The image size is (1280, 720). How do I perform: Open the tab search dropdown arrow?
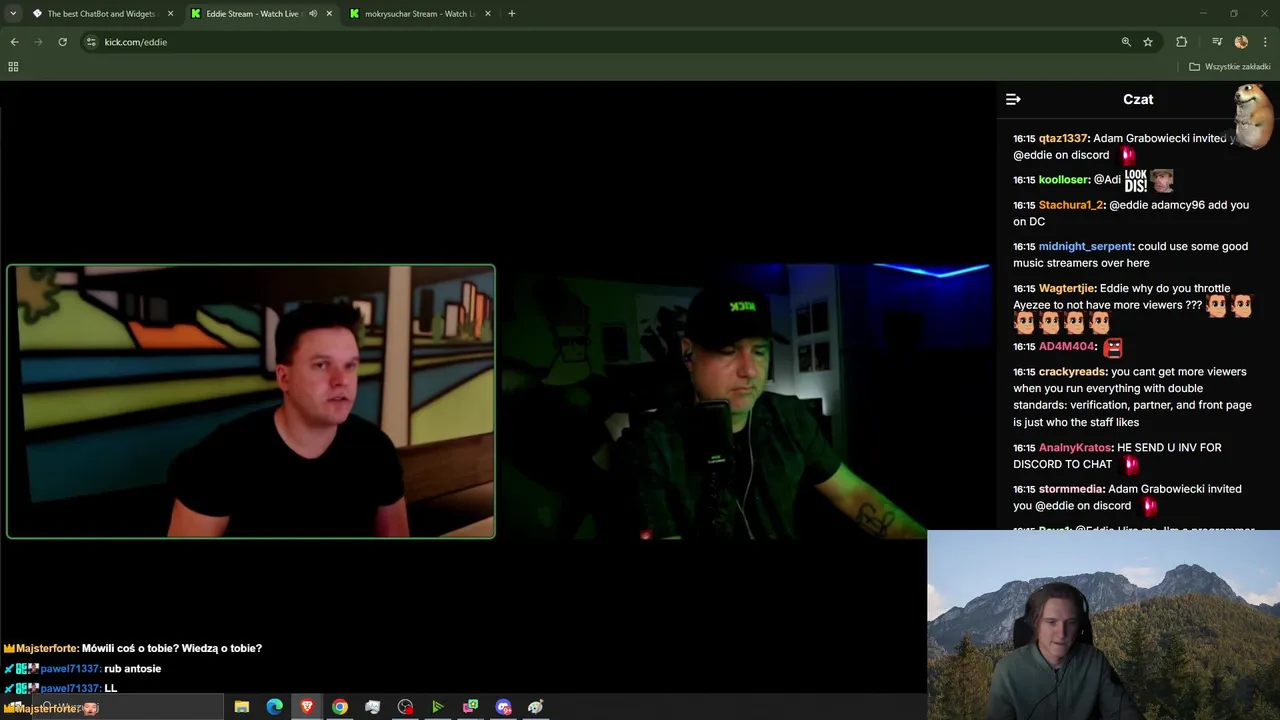pos(13,14)
